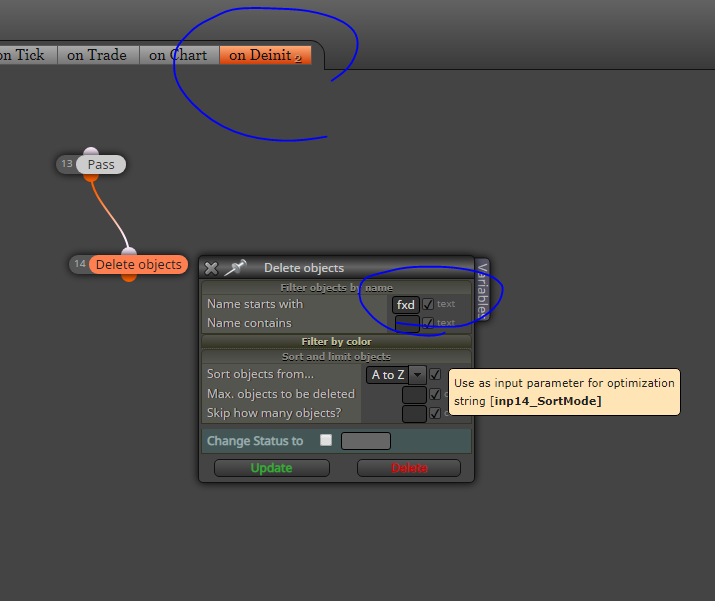
Task: Click the Delete objects dialog title
Action: [x=304, y=268]
